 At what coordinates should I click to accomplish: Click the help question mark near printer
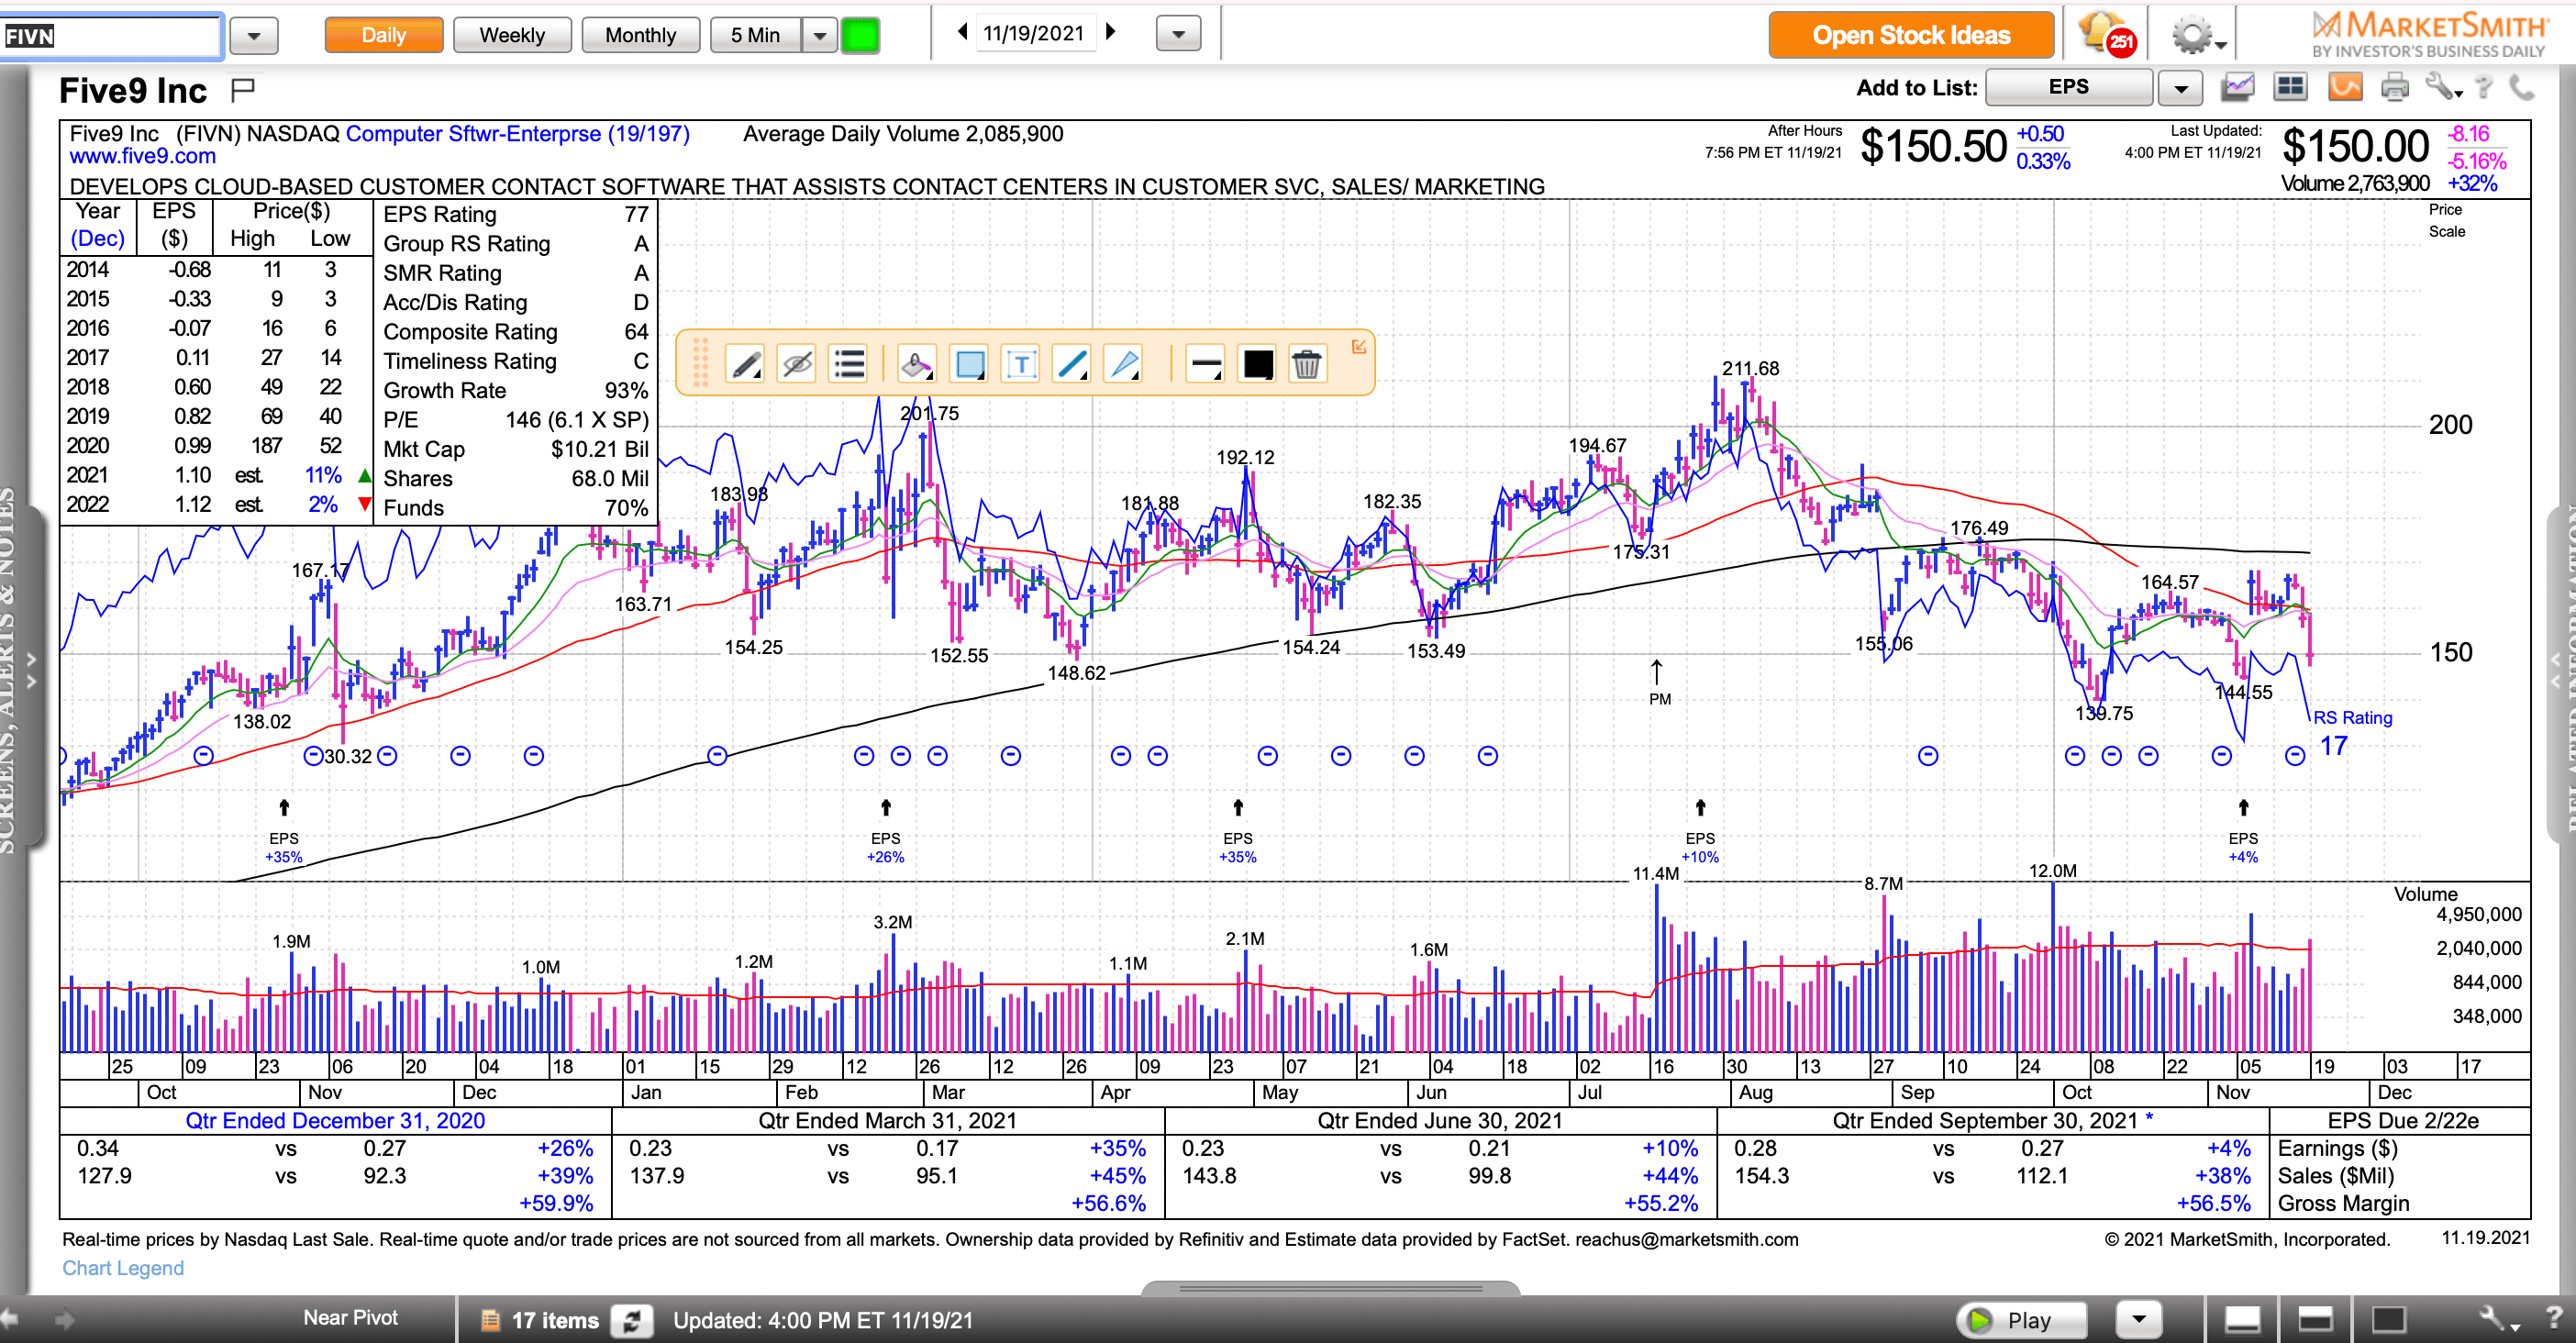2484,88
